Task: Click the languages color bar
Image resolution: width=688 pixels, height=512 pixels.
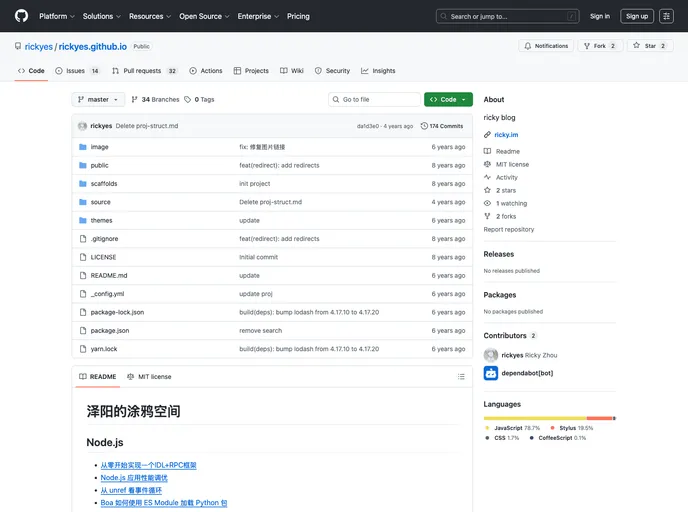Action: (x=549, y=418)
